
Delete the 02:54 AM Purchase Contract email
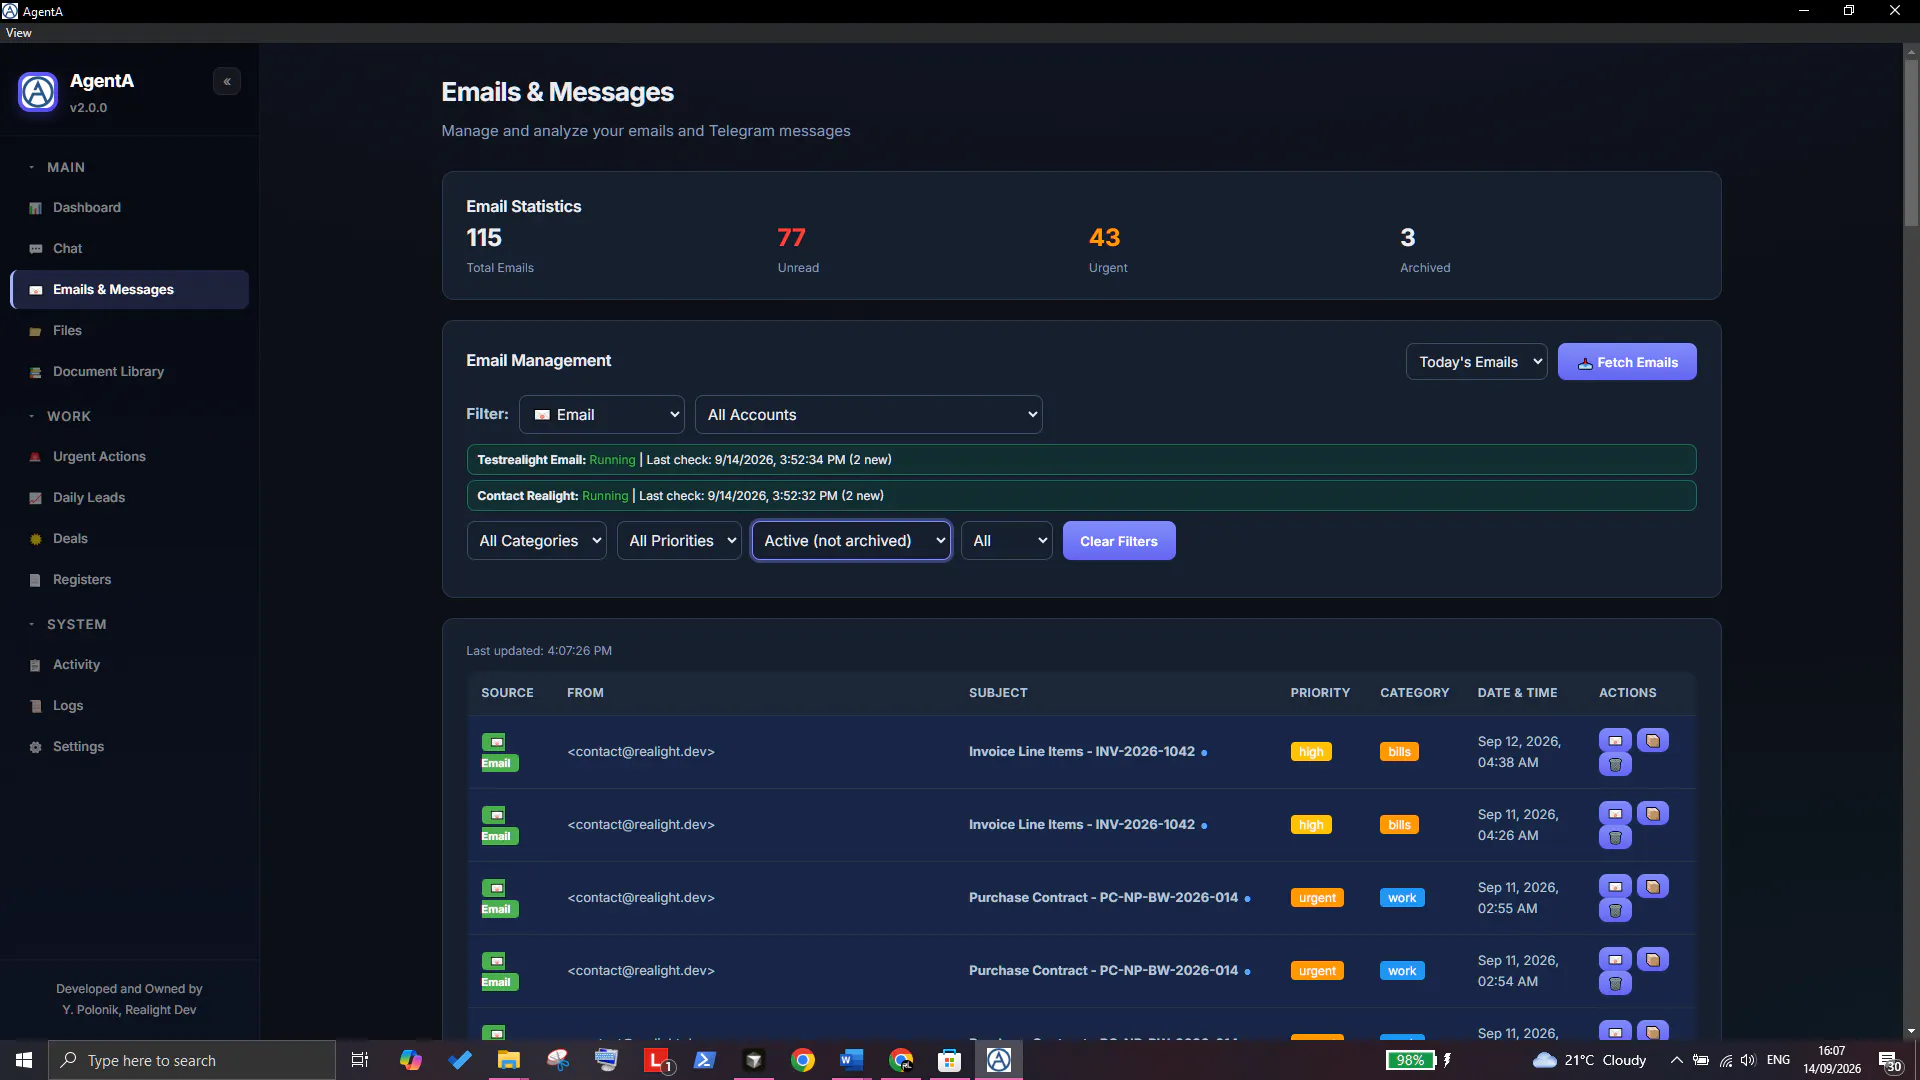click(x=1615, y=984)
